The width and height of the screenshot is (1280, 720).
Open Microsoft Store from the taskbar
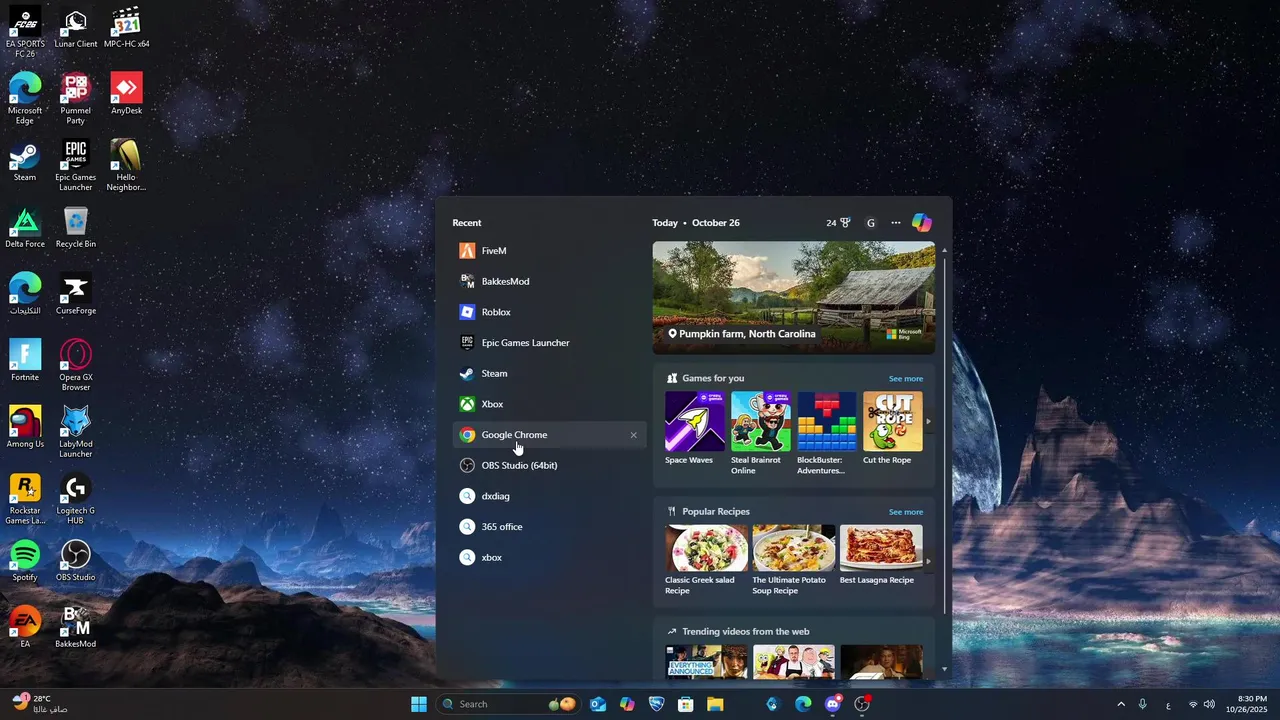pos(685,704)
